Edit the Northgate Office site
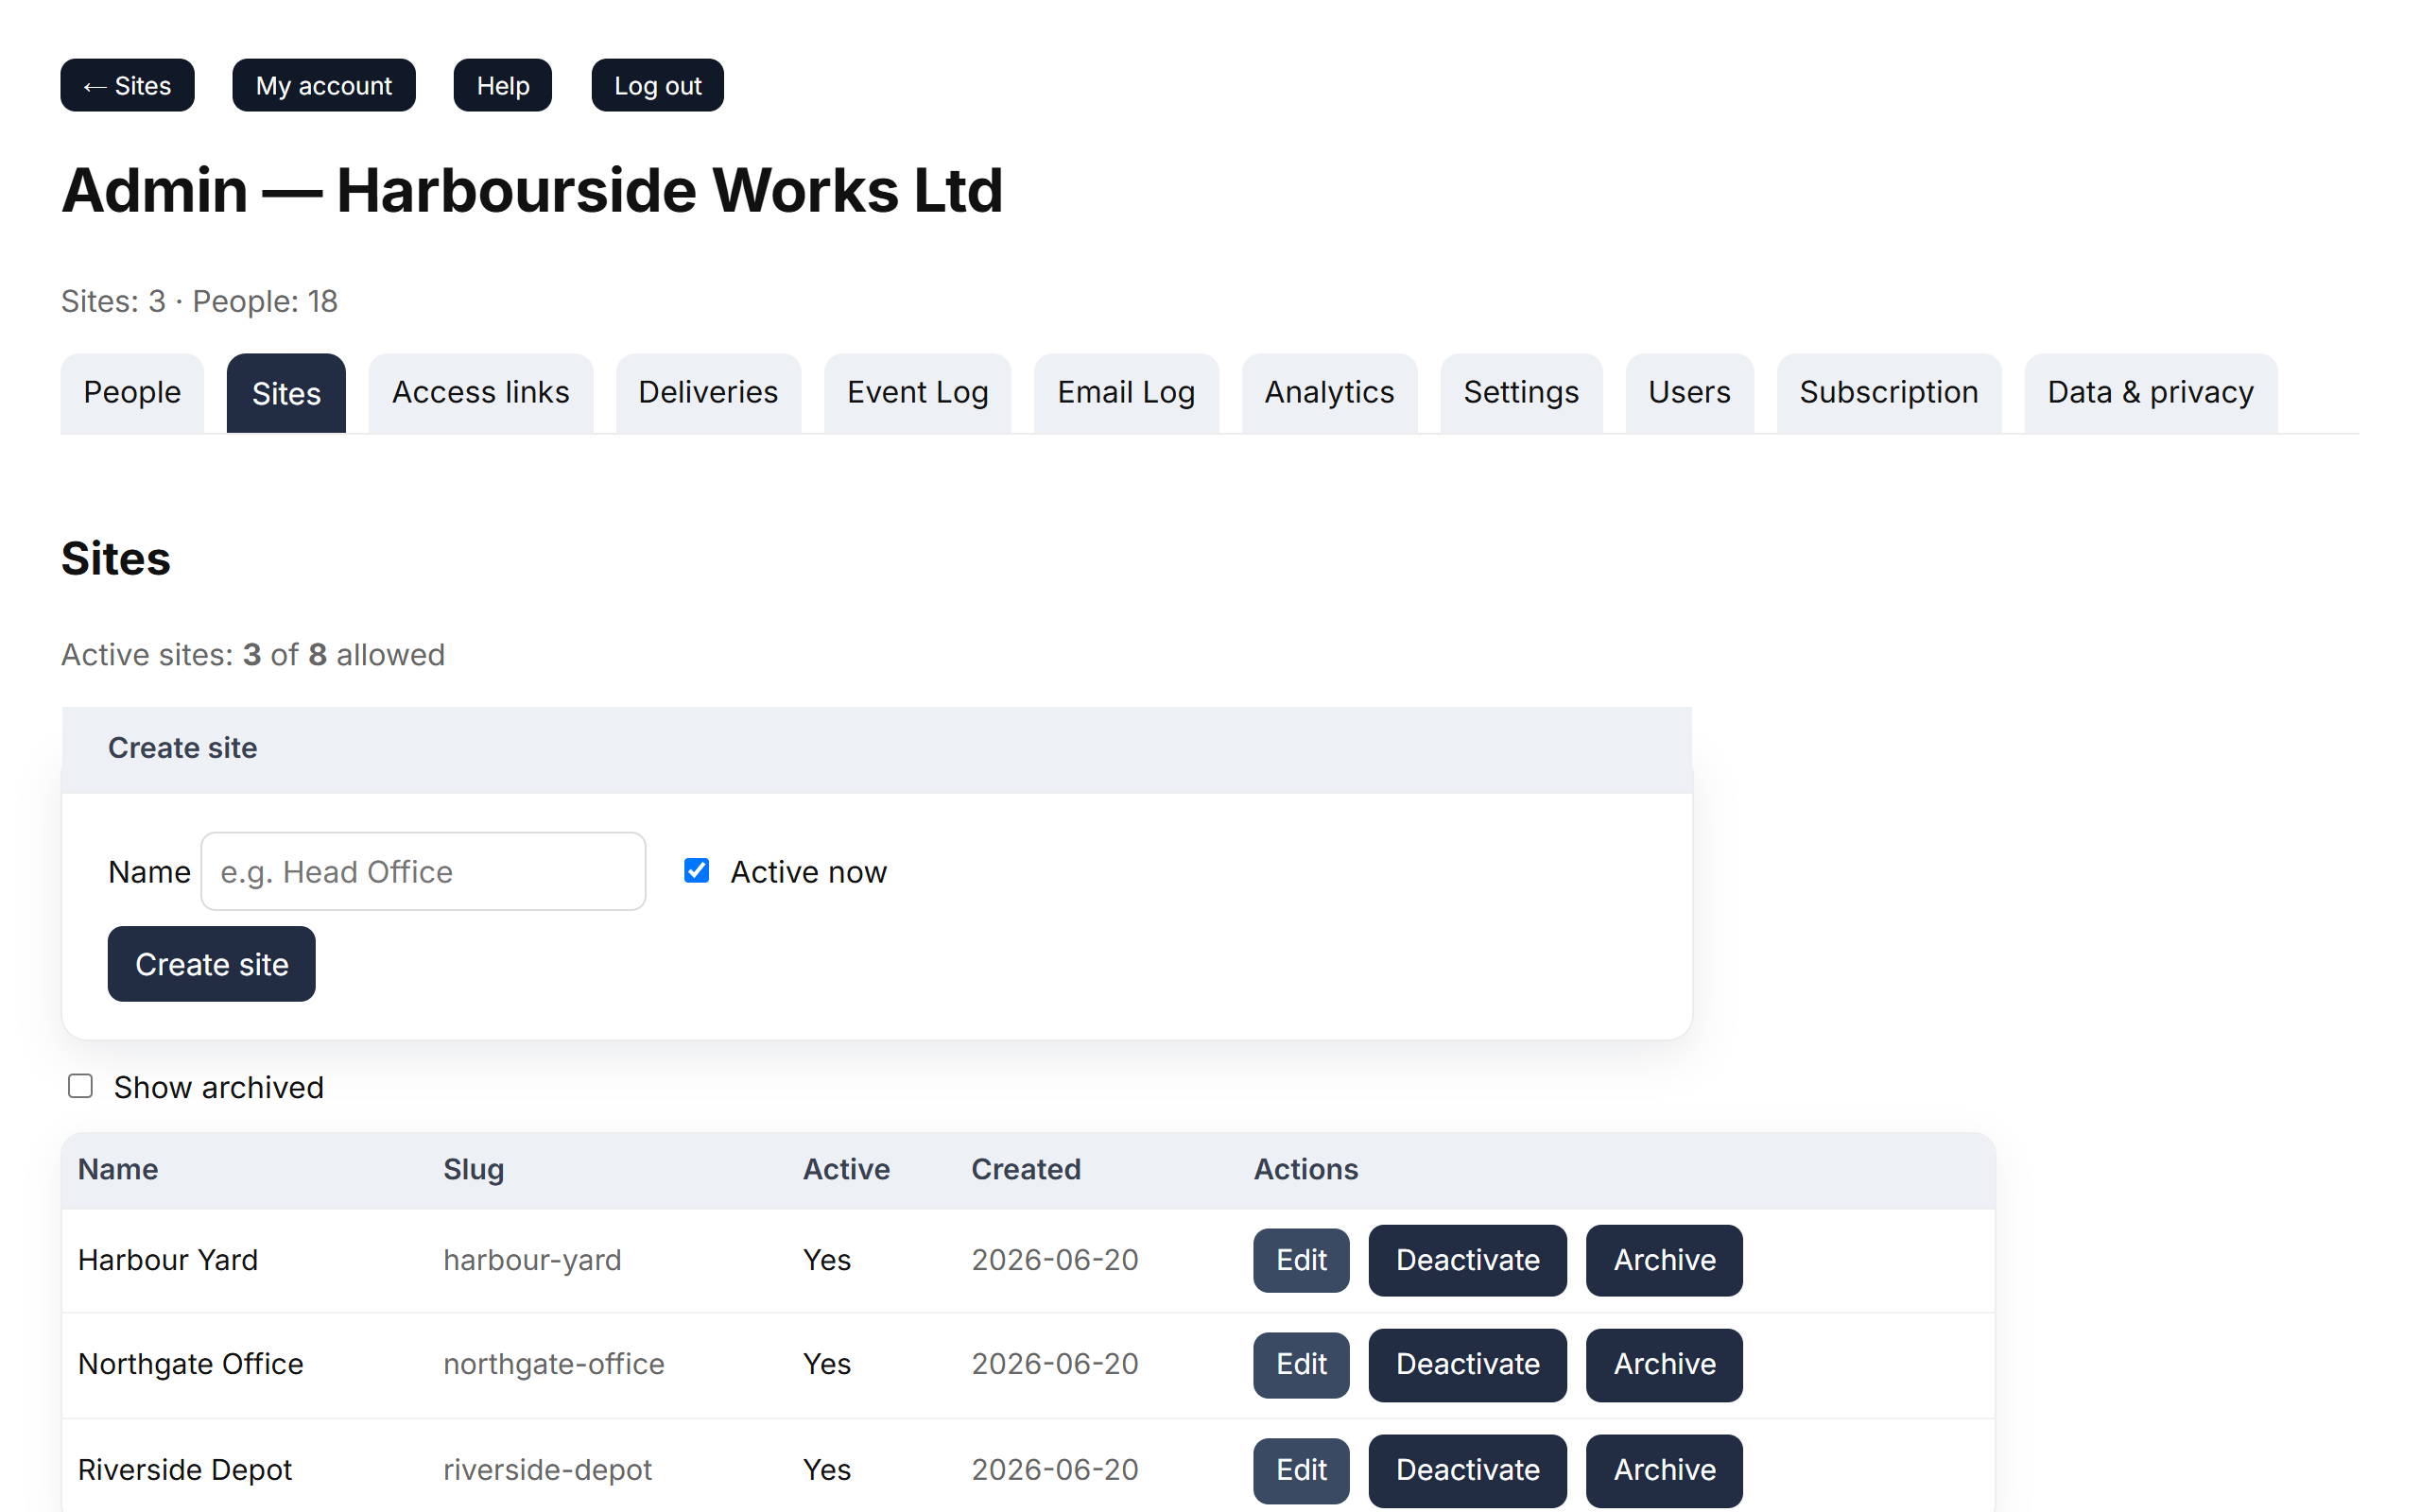This screenshot has width=2420, height=1512. pos(1301,1364)
